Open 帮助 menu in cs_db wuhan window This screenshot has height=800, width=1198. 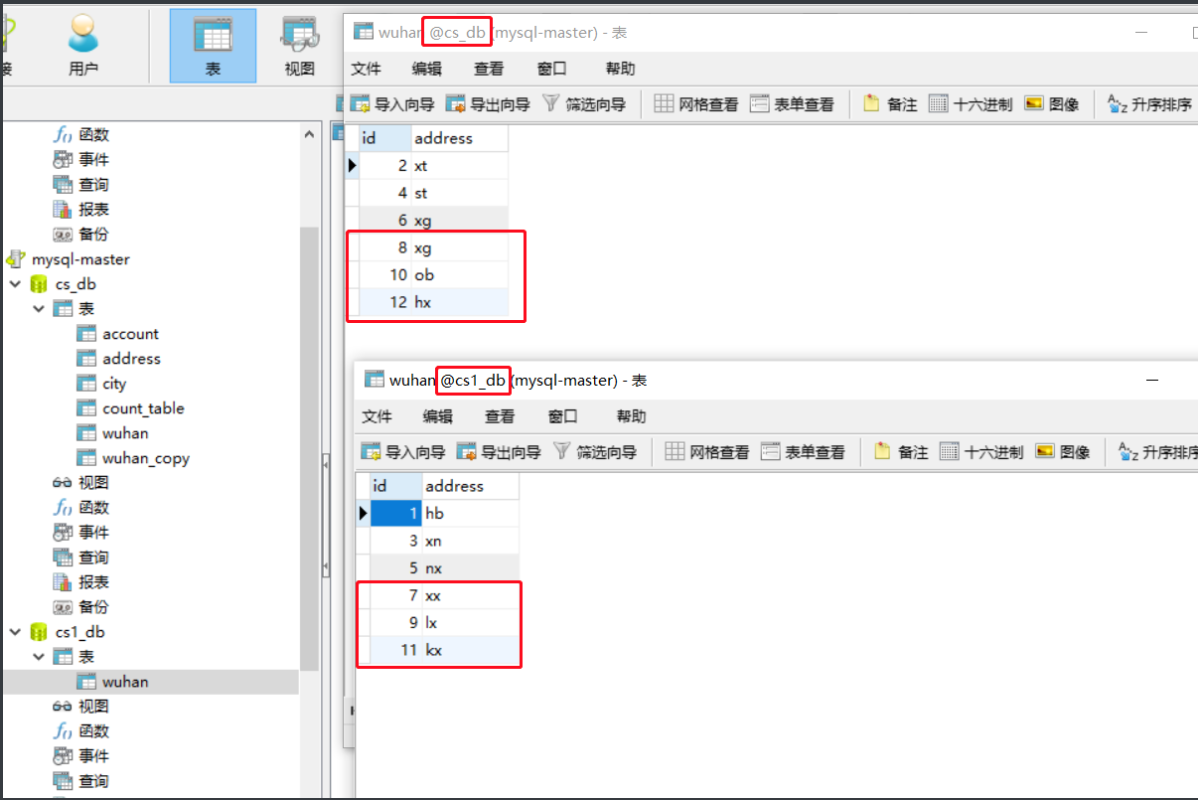tap(620, 69)
